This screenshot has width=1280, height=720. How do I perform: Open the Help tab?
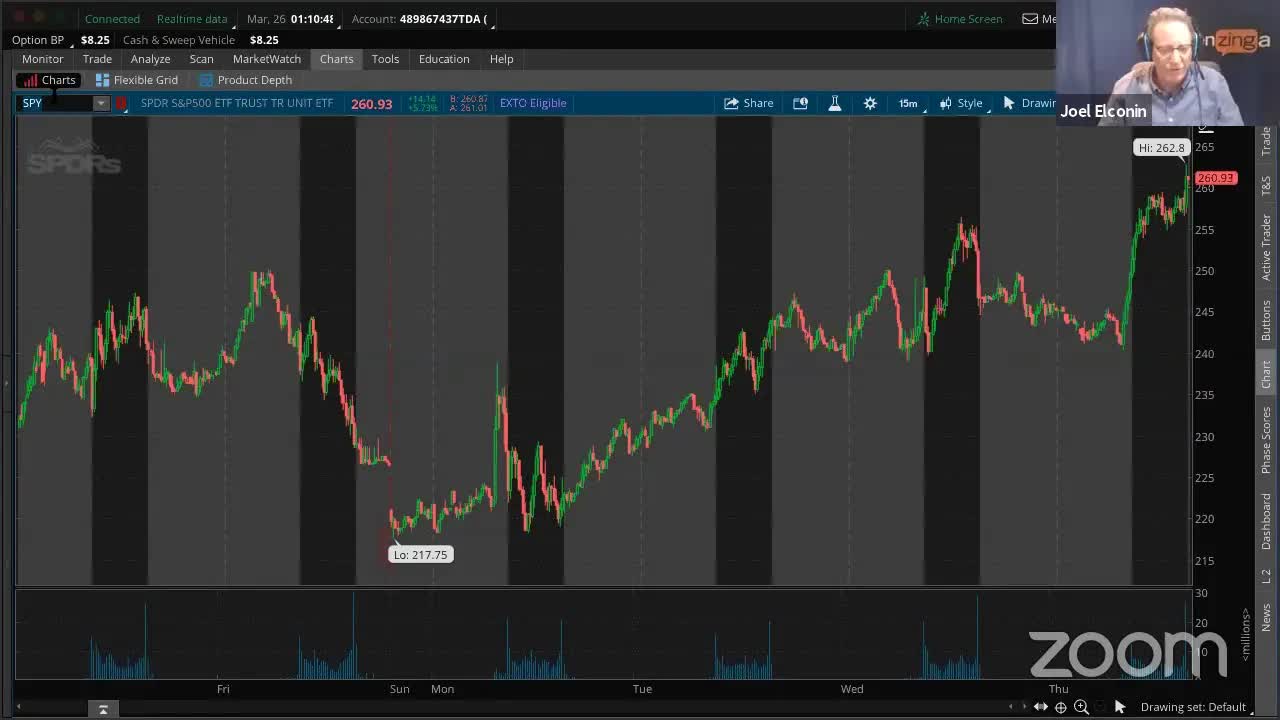501,59
